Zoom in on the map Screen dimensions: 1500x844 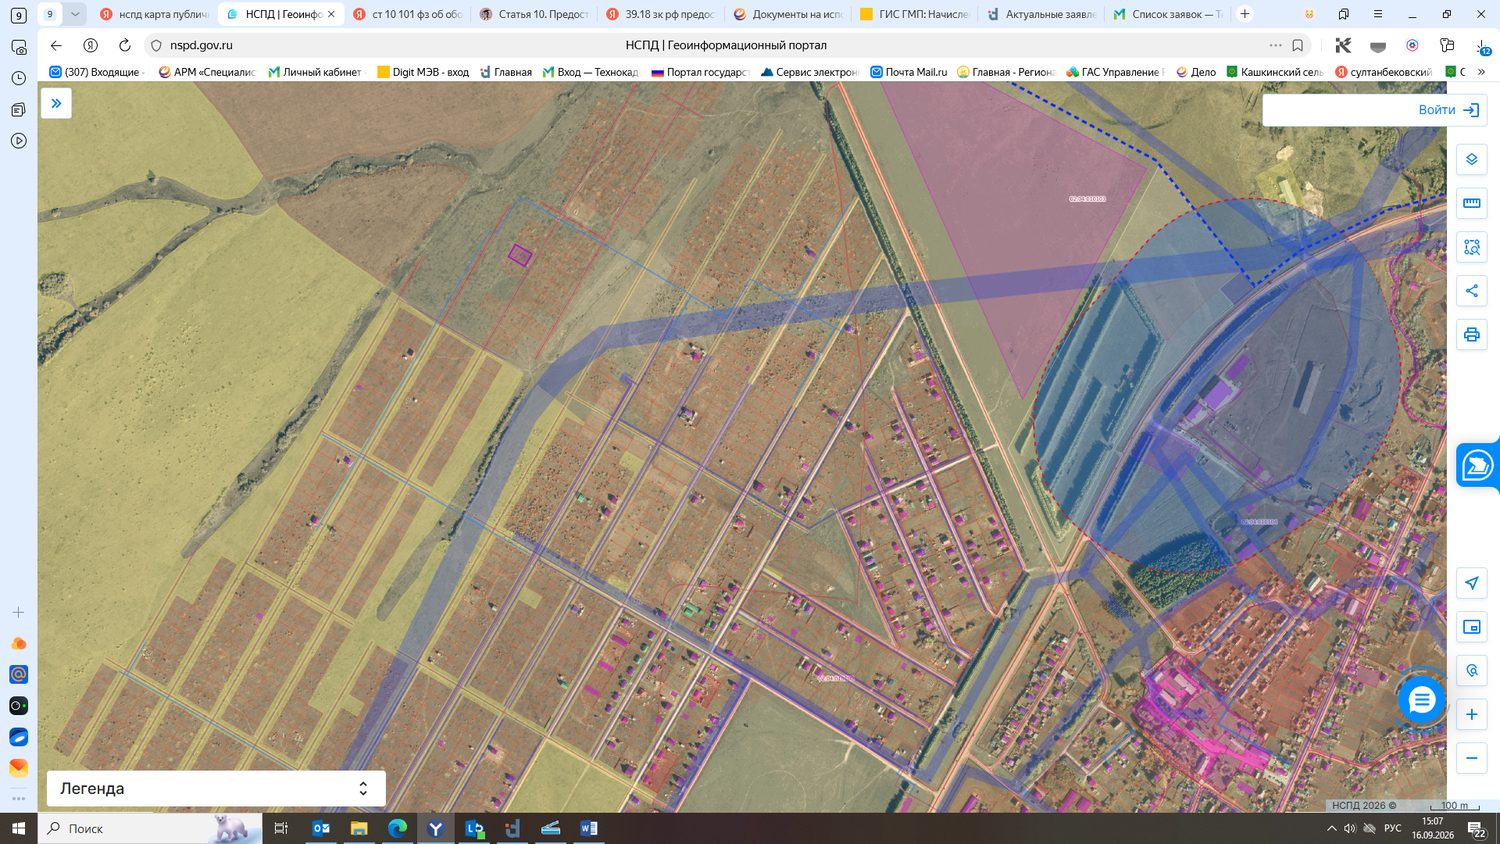(1471, 714)
